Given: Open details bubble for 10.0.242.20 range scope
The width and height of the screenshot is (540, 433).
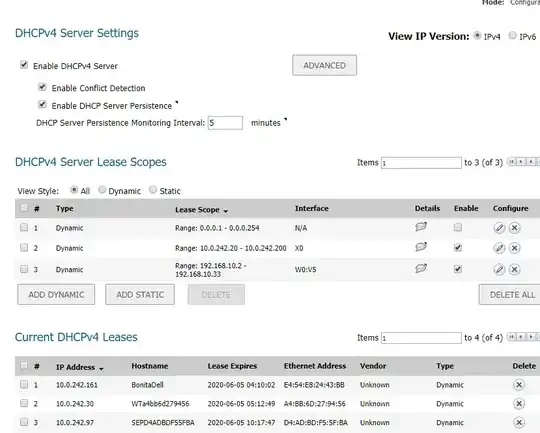Looking at the screenshot, I should coord(421,247).
